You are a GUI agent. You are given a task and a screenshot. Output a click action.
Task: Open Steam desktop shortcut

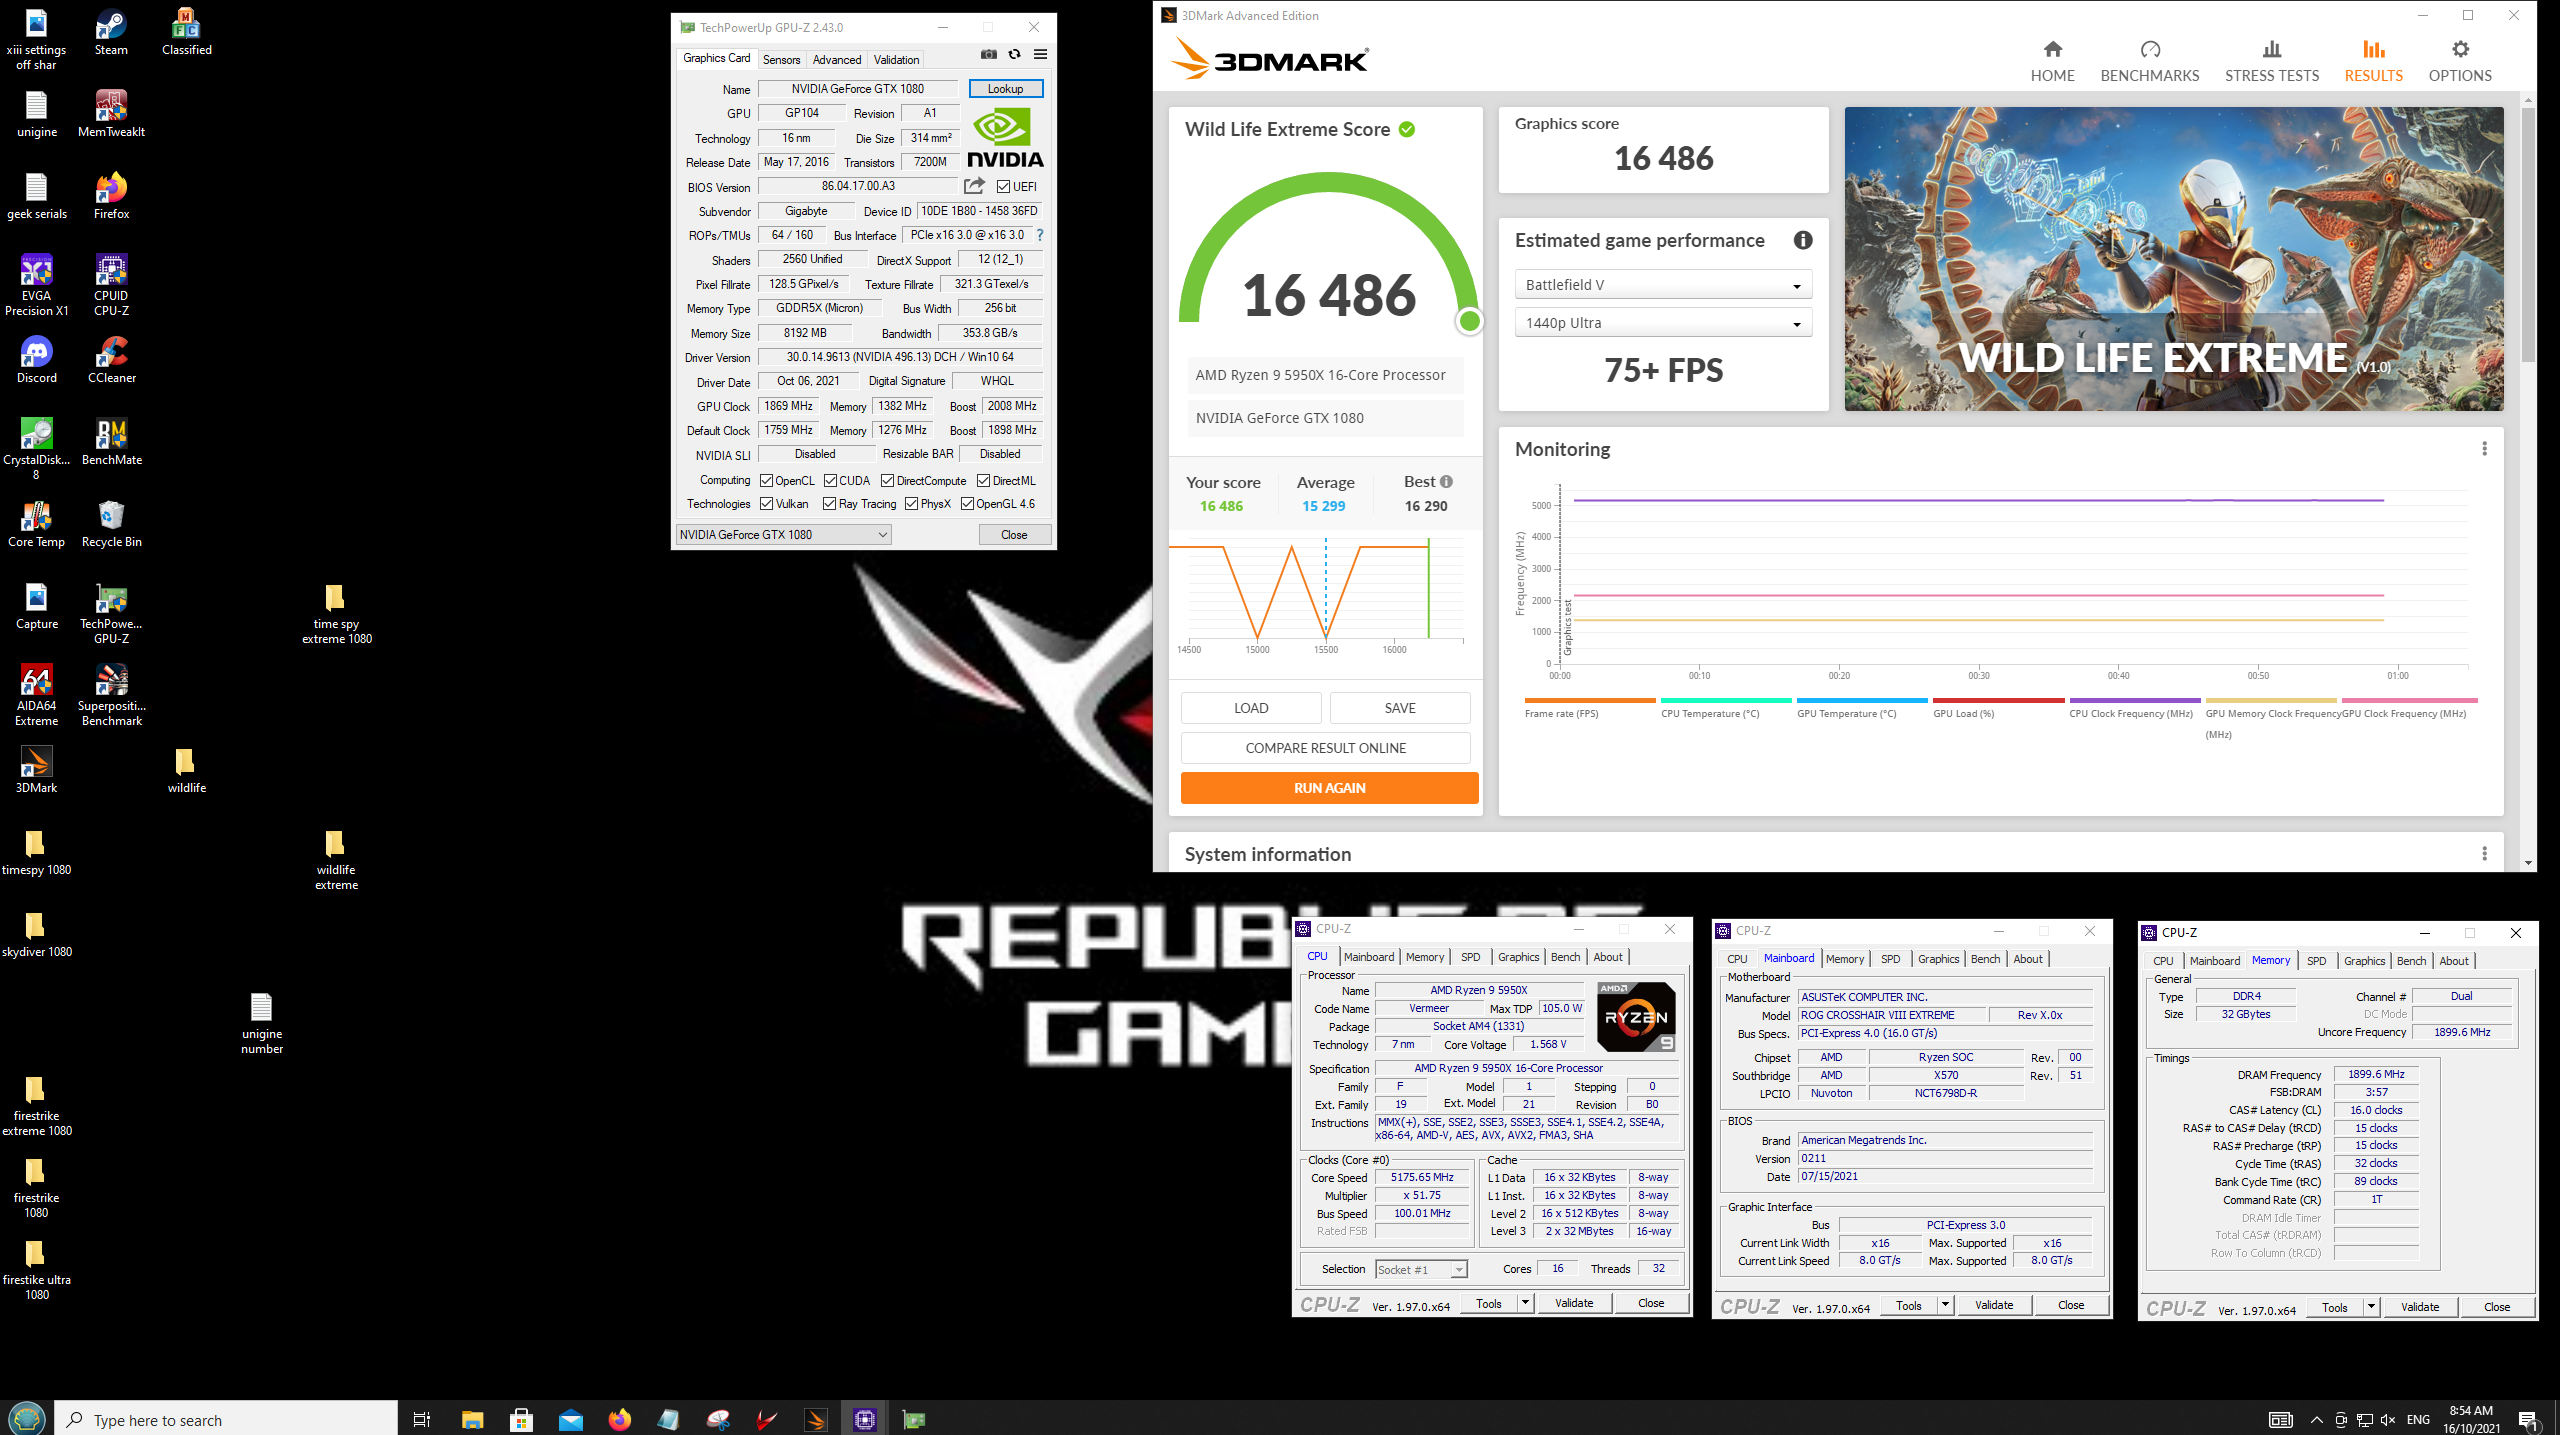point(111,32)
